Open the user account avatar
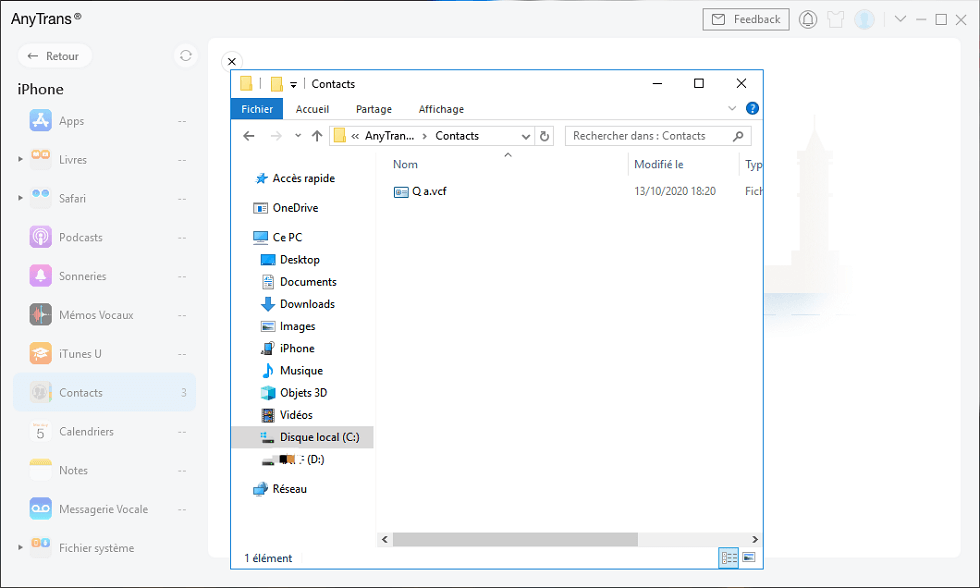This screenshot has height=588, width=980. (x=864, y=19)
